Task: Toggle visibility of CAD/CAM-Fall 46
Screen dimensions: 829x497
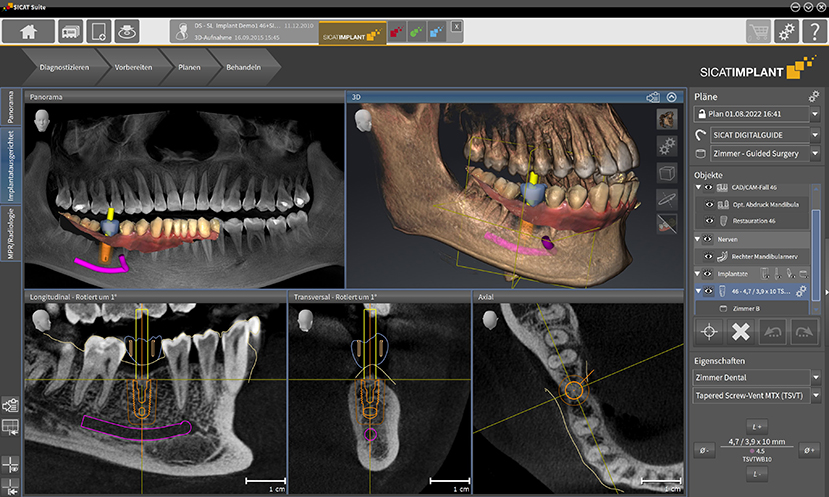Action: click(708, 187)
